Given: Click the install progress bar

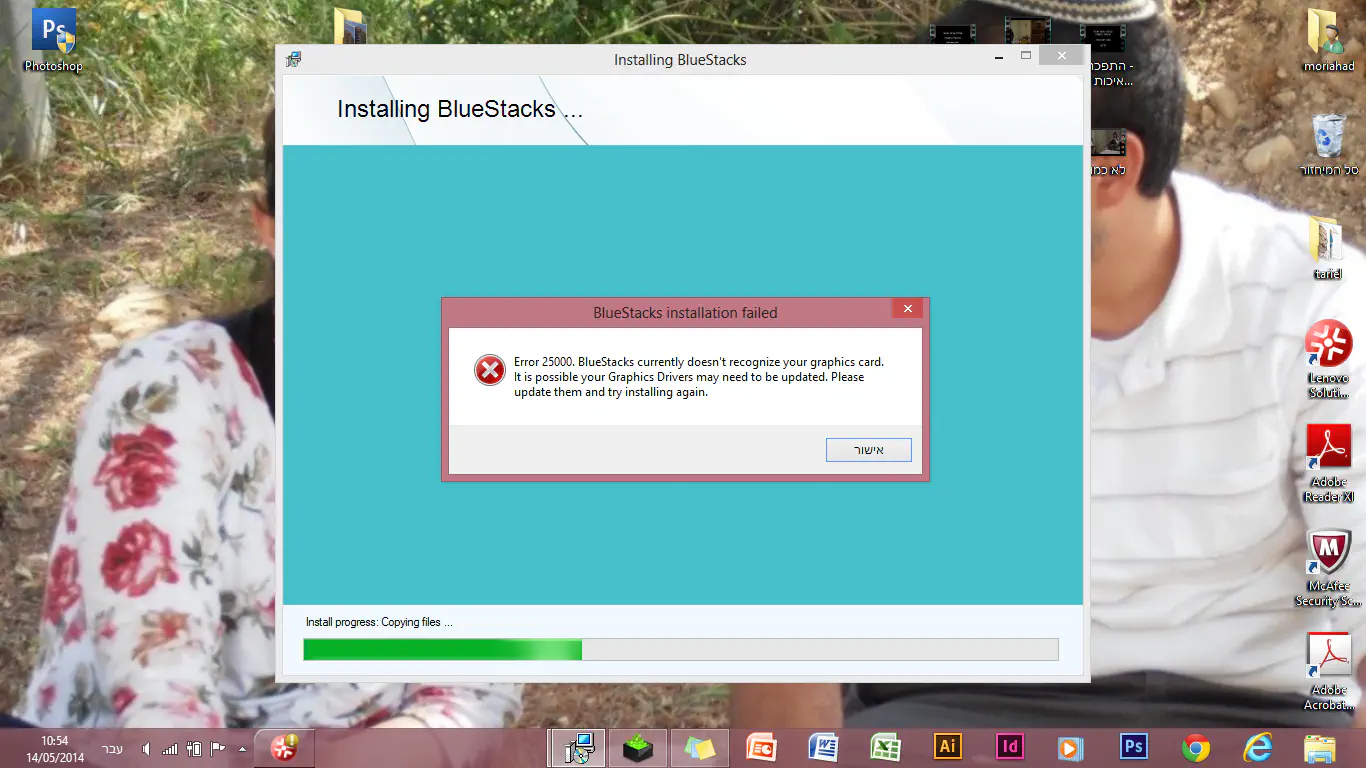Looking at the screenshot, I should tap(680, 650).
